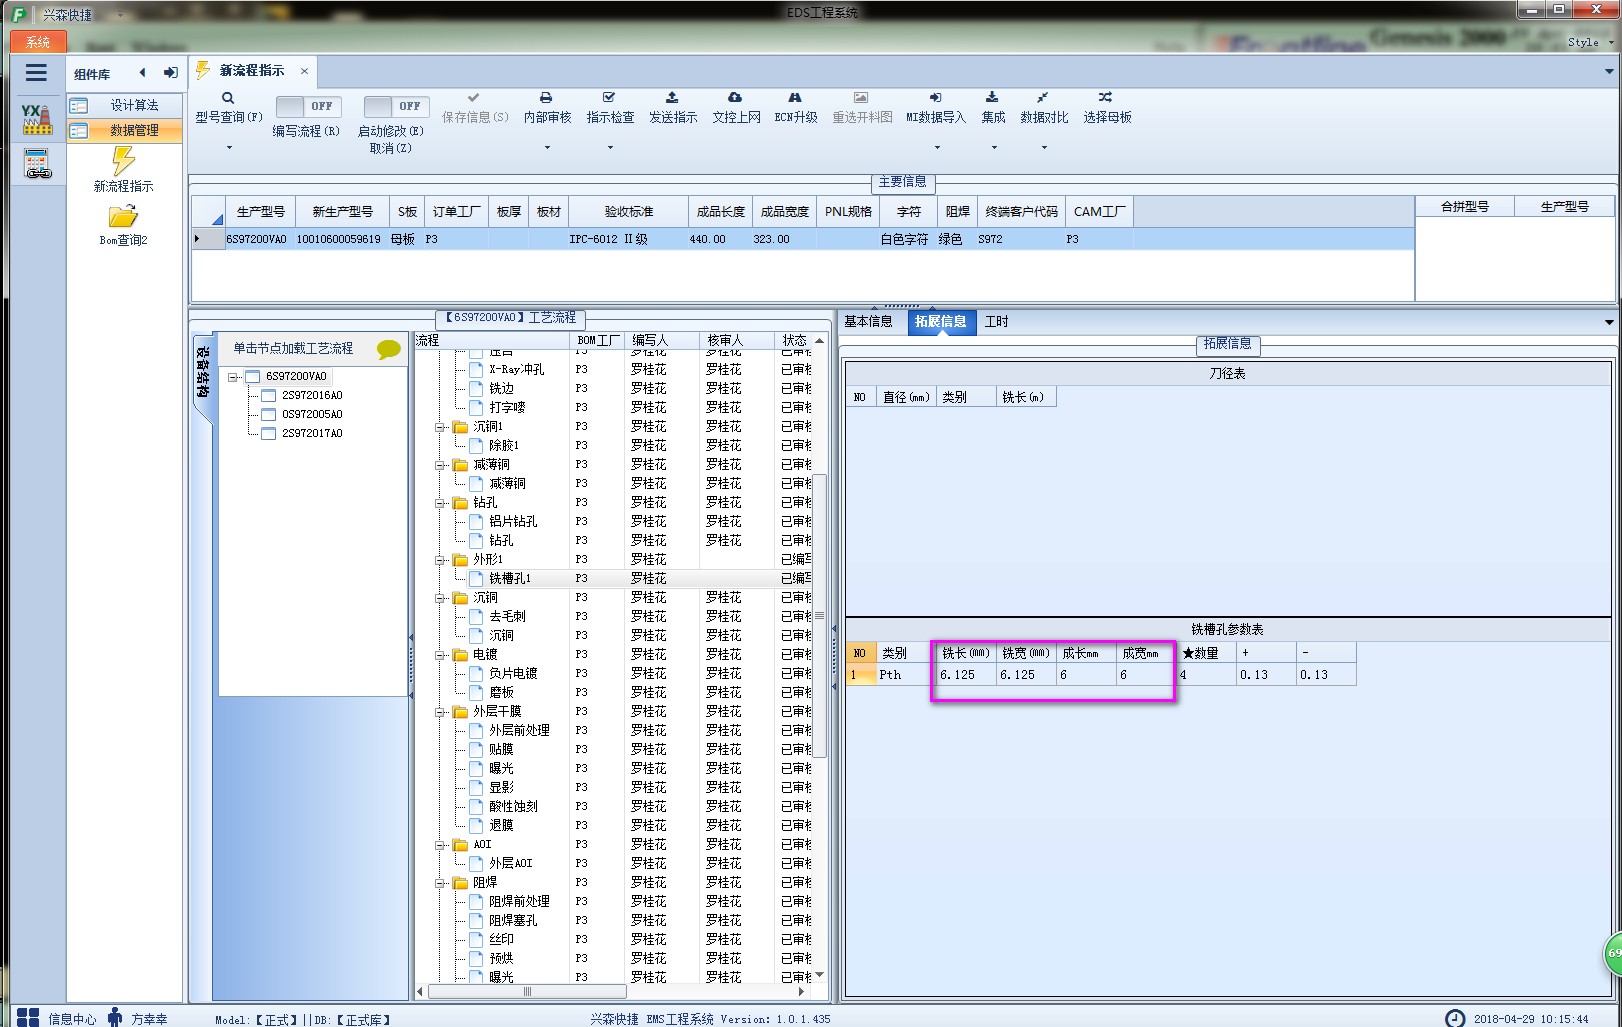
Task: Open the hamburger menu in sidebar
Action: (36, 73)
